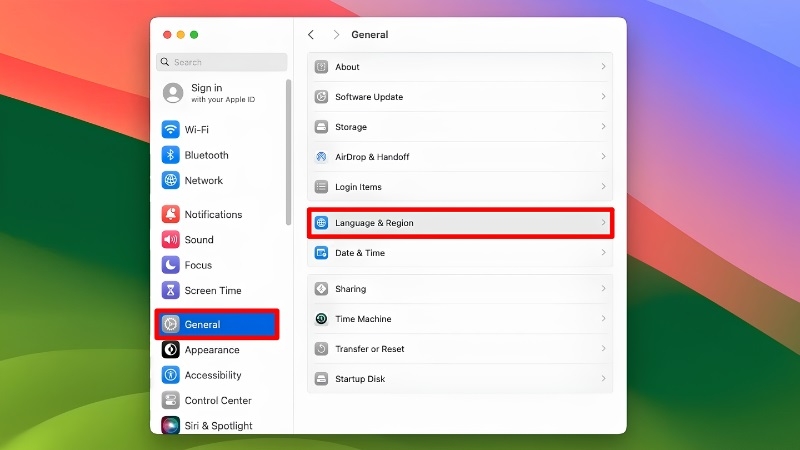Viewport: 800px width, 450px height.
Task: Click the Storage label text
Action: pyautogui.click(x=351, y=127)
